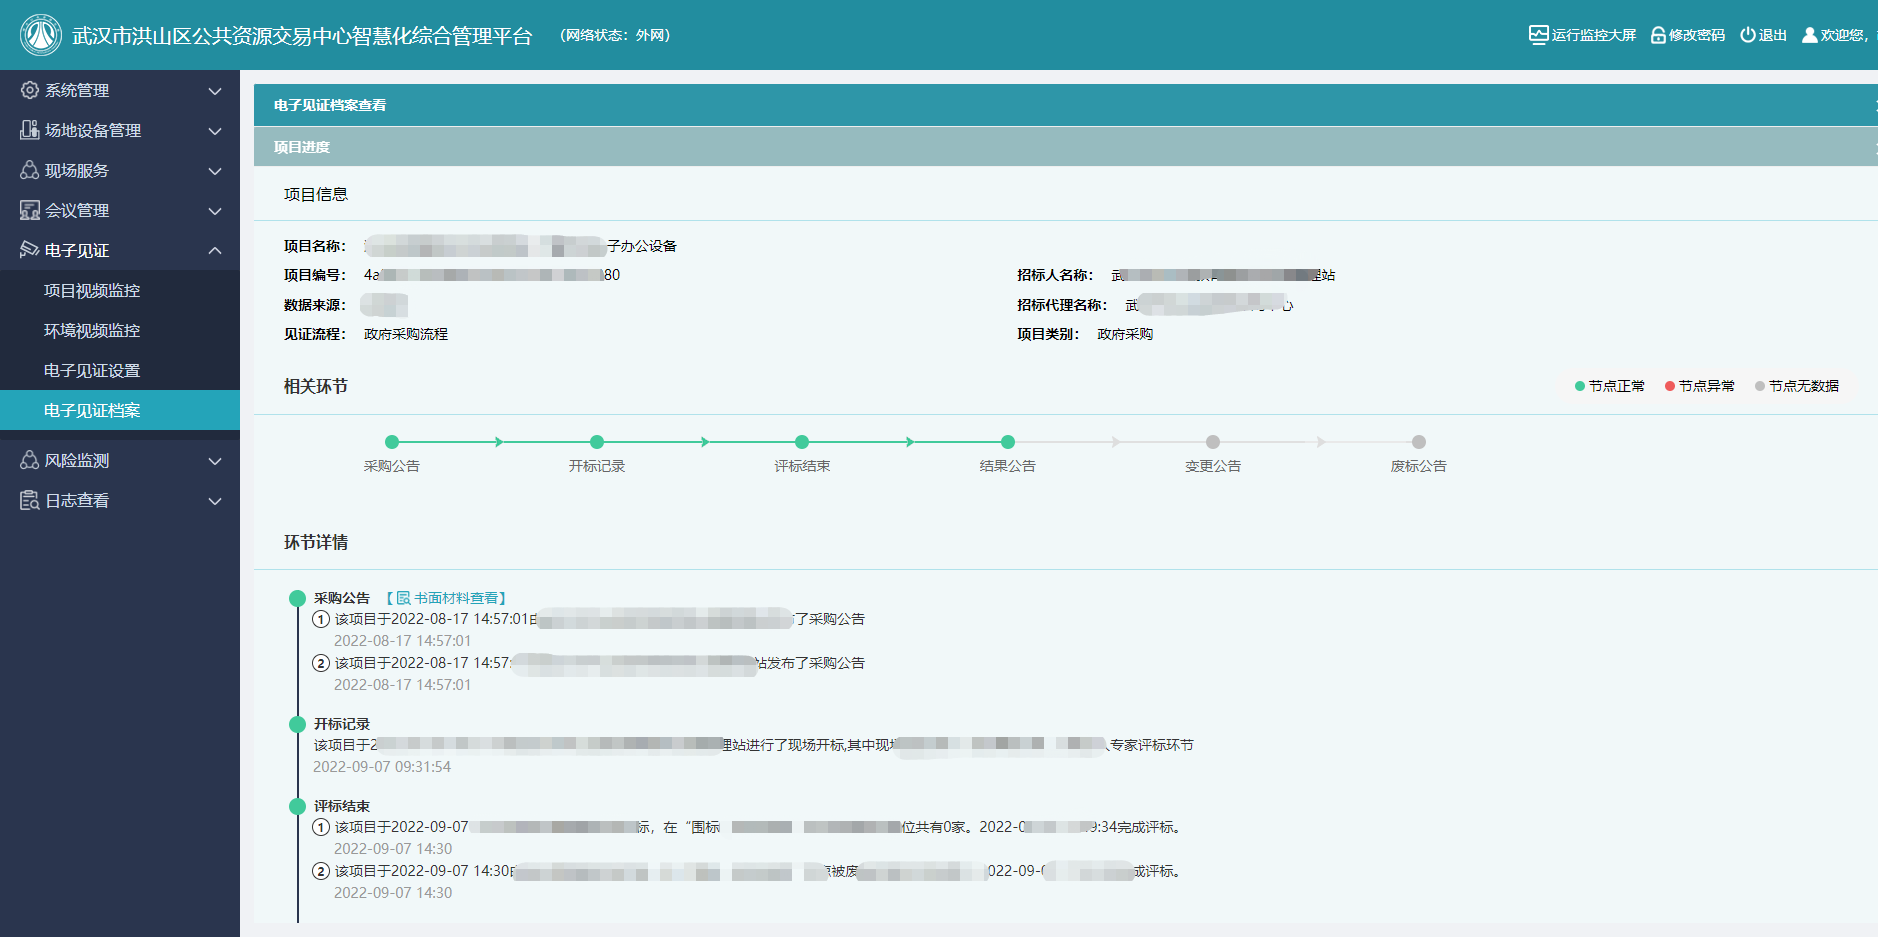Select the 变更公告 progress node
Viewport: 1878px width, 937px height.
(x=1213, y=442)
